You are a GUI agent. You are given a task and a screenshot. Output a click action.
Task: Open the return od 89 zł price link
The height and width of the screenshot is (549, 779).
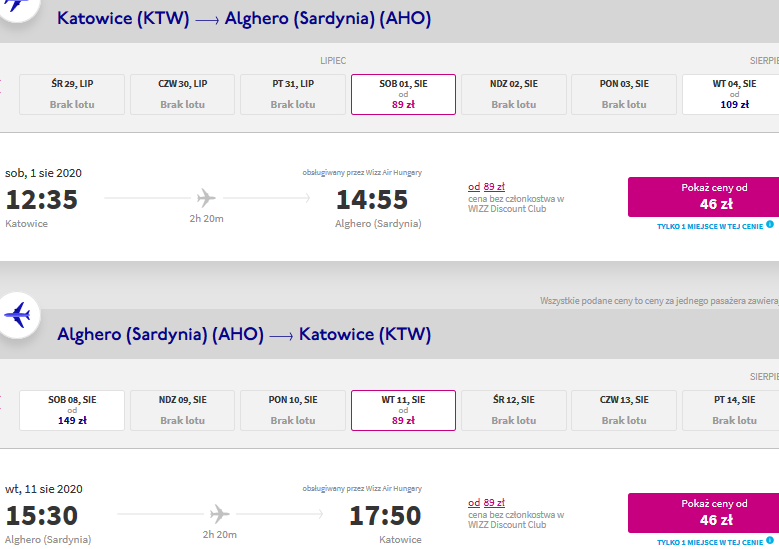pyautogui.click(x=486, y=503)
